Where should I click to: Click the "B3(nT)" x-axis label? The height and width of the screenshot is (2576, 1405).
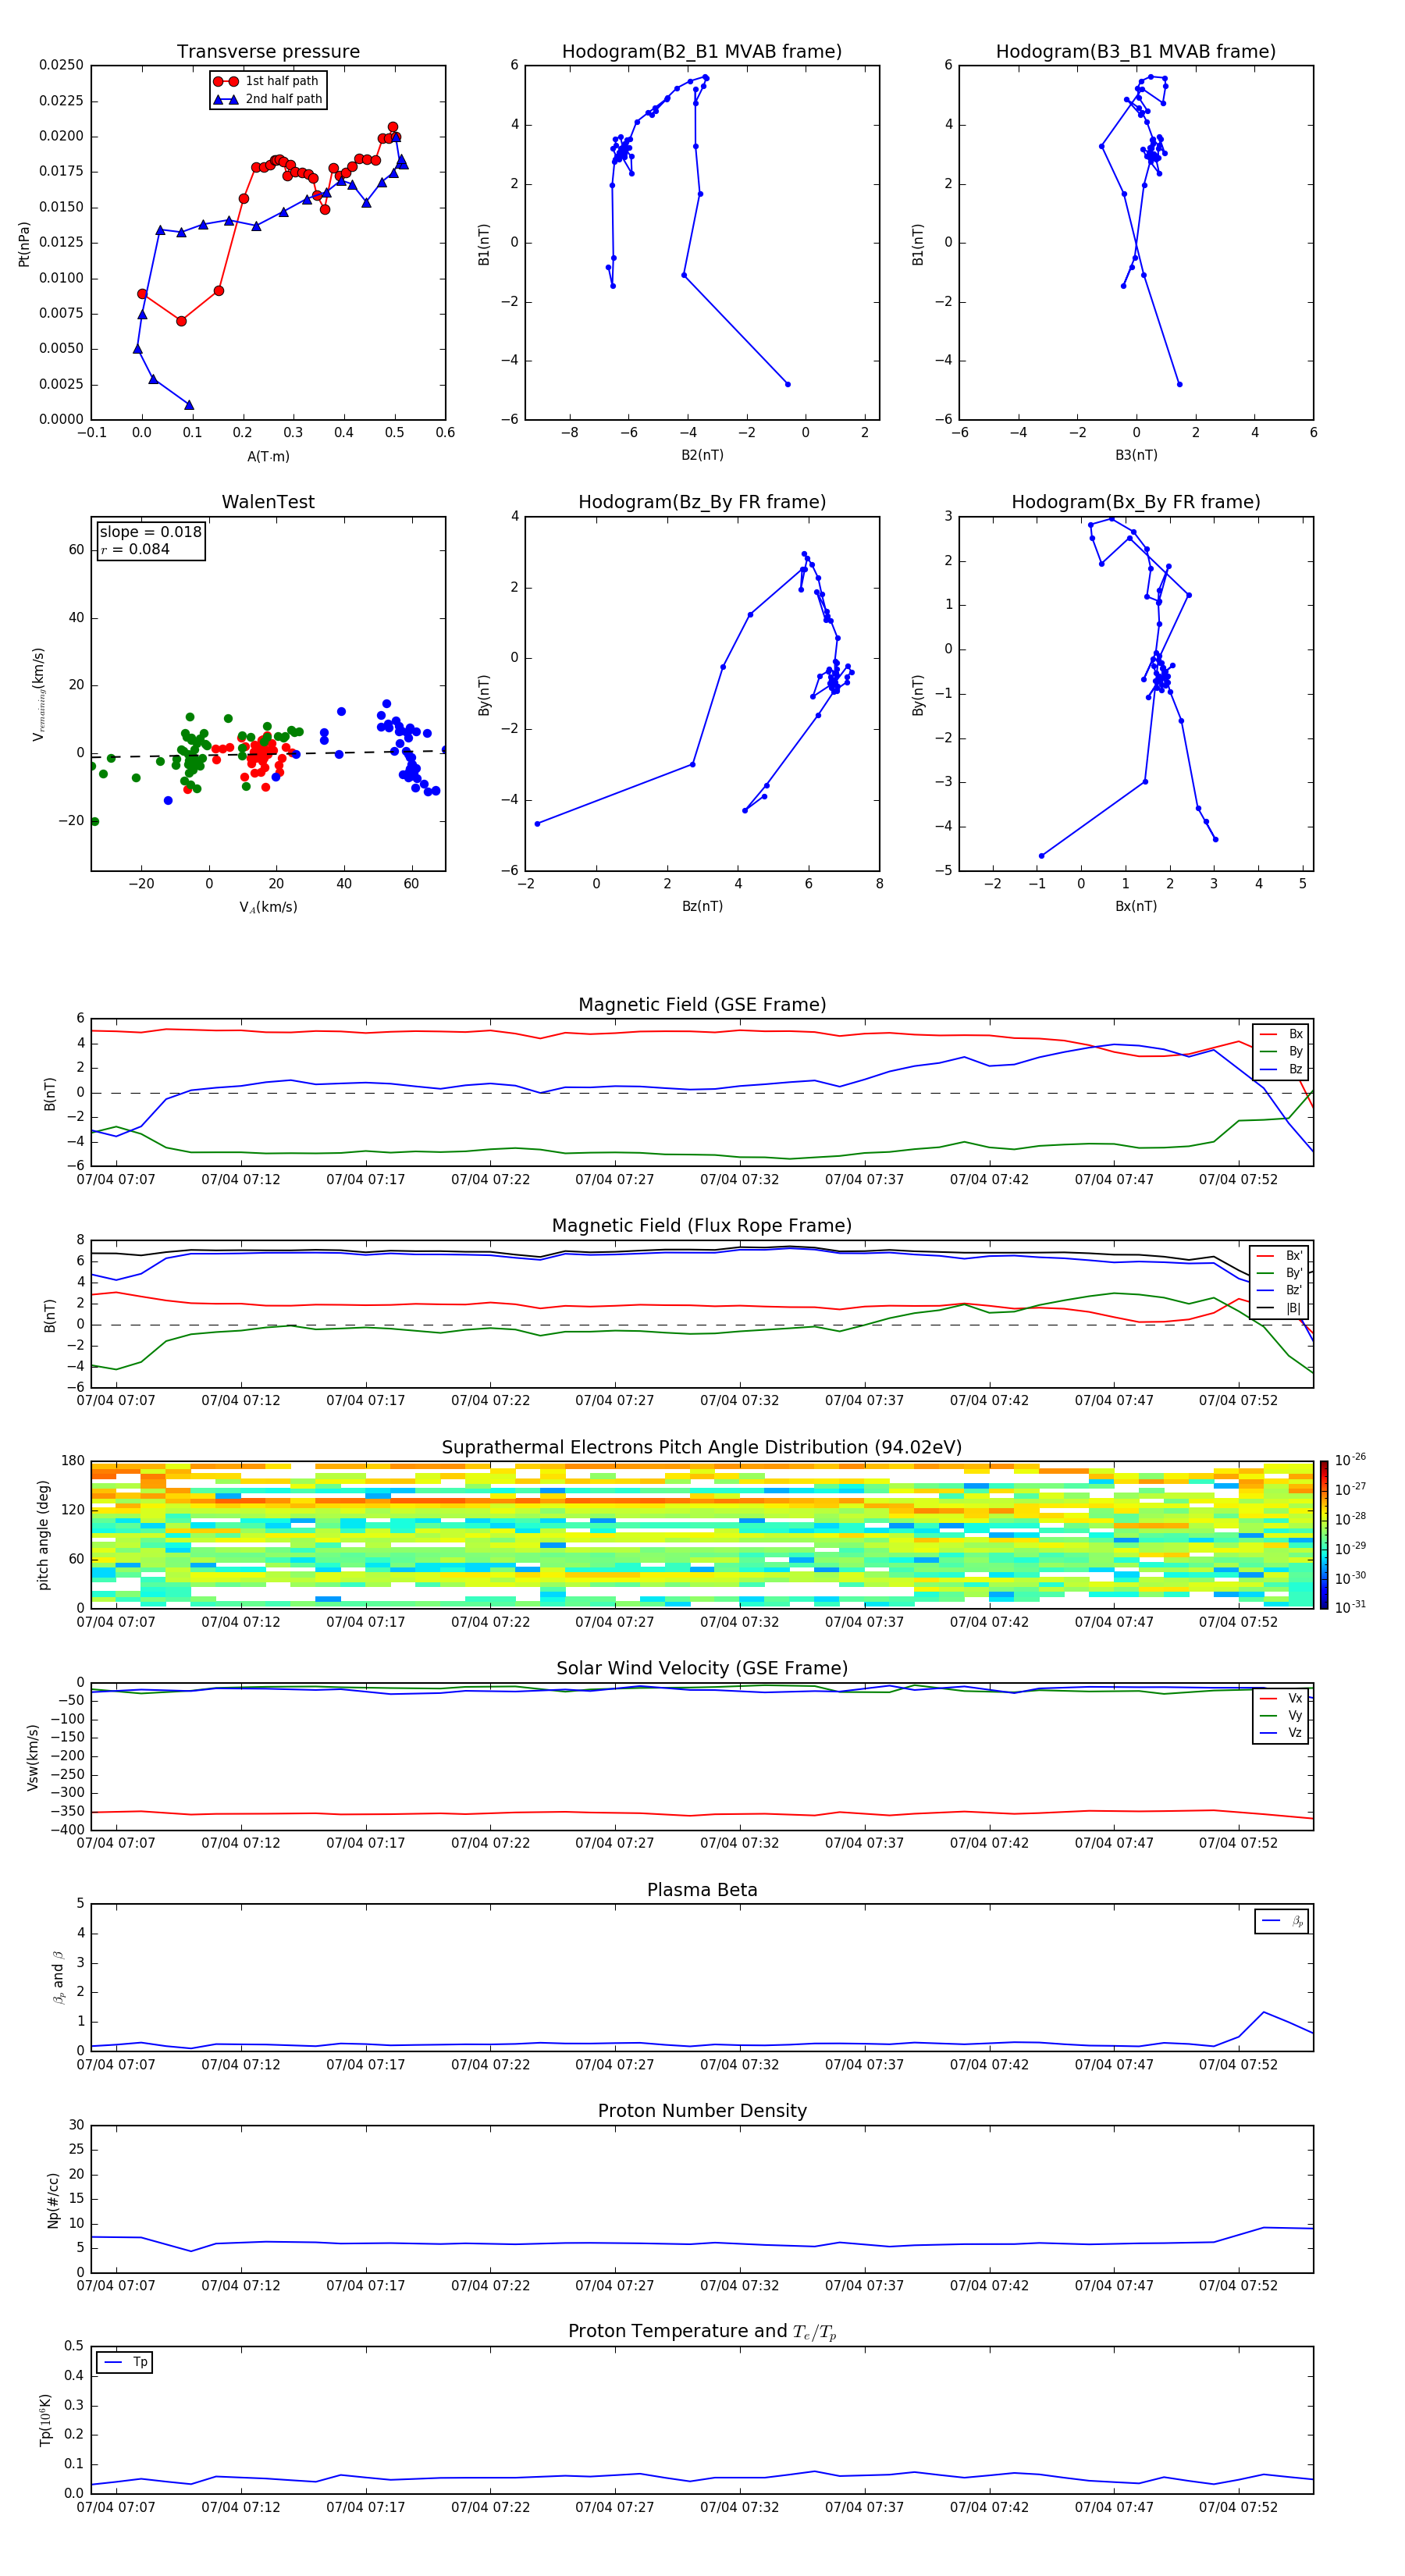1136,455
